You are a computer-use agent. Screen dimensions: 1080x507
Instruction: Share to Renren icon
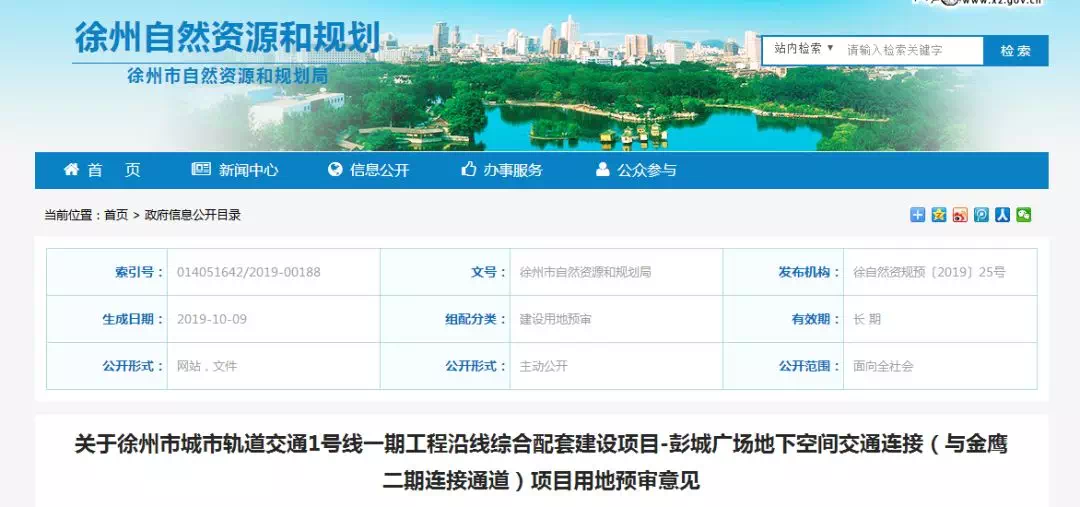[1003, 215]
